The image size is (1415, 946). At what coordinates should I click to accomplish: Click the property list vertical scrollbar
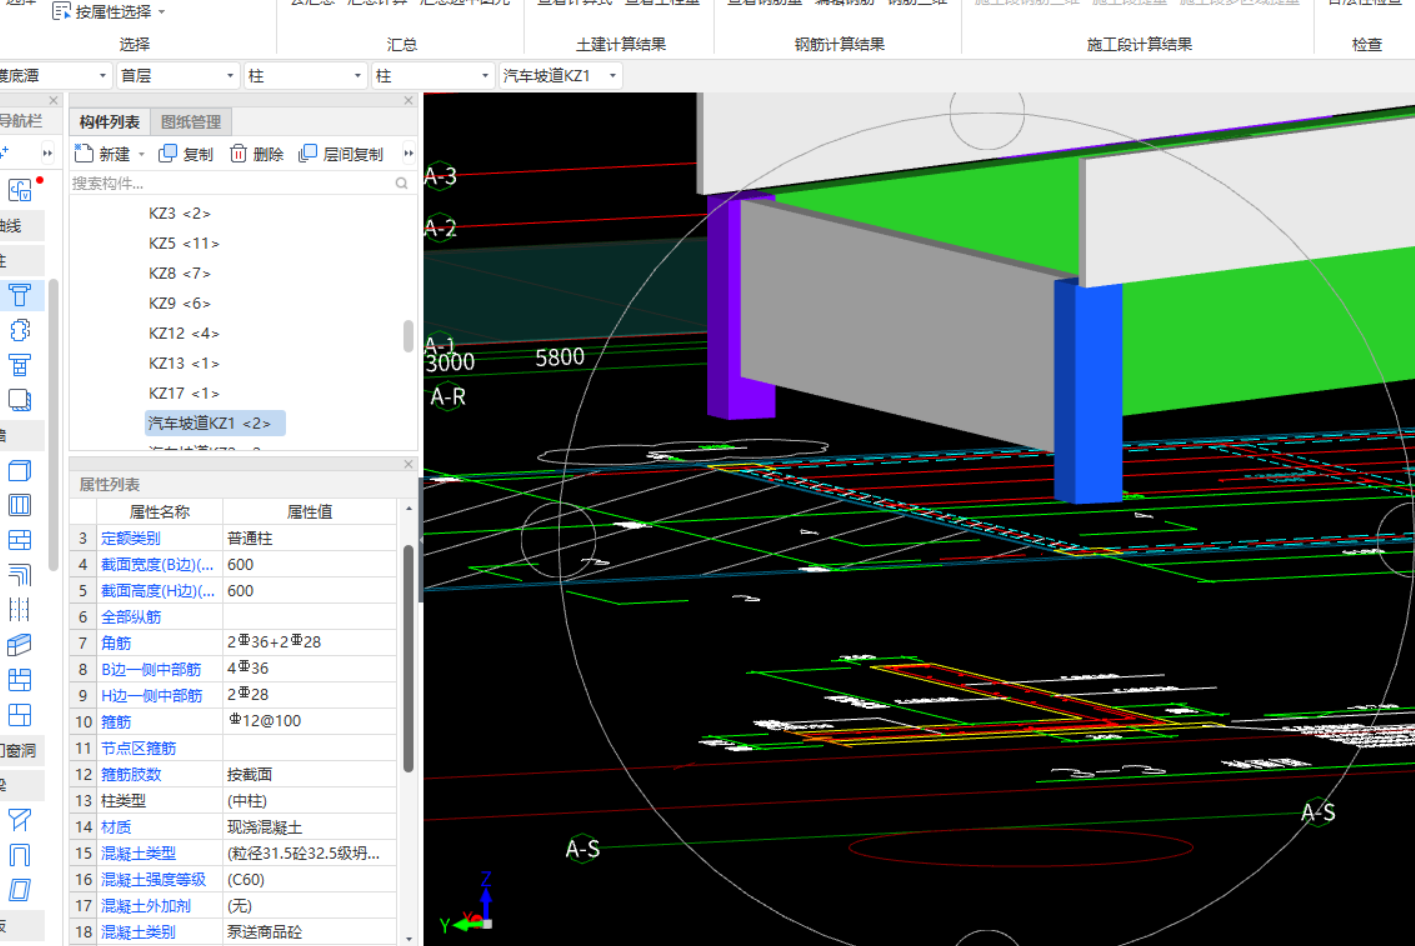[408, 658]
